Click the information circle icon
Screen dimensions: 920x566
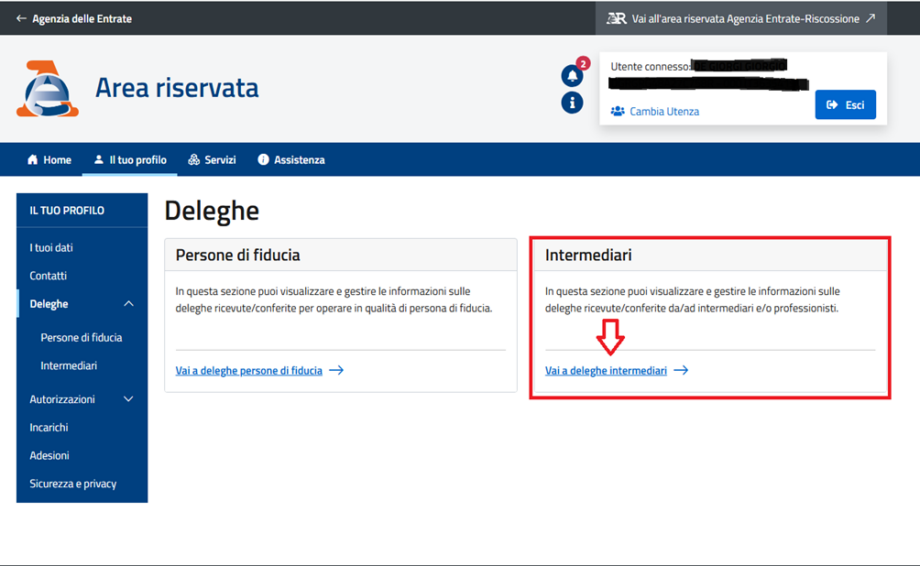pyautogui.click(x=572, y=102)
